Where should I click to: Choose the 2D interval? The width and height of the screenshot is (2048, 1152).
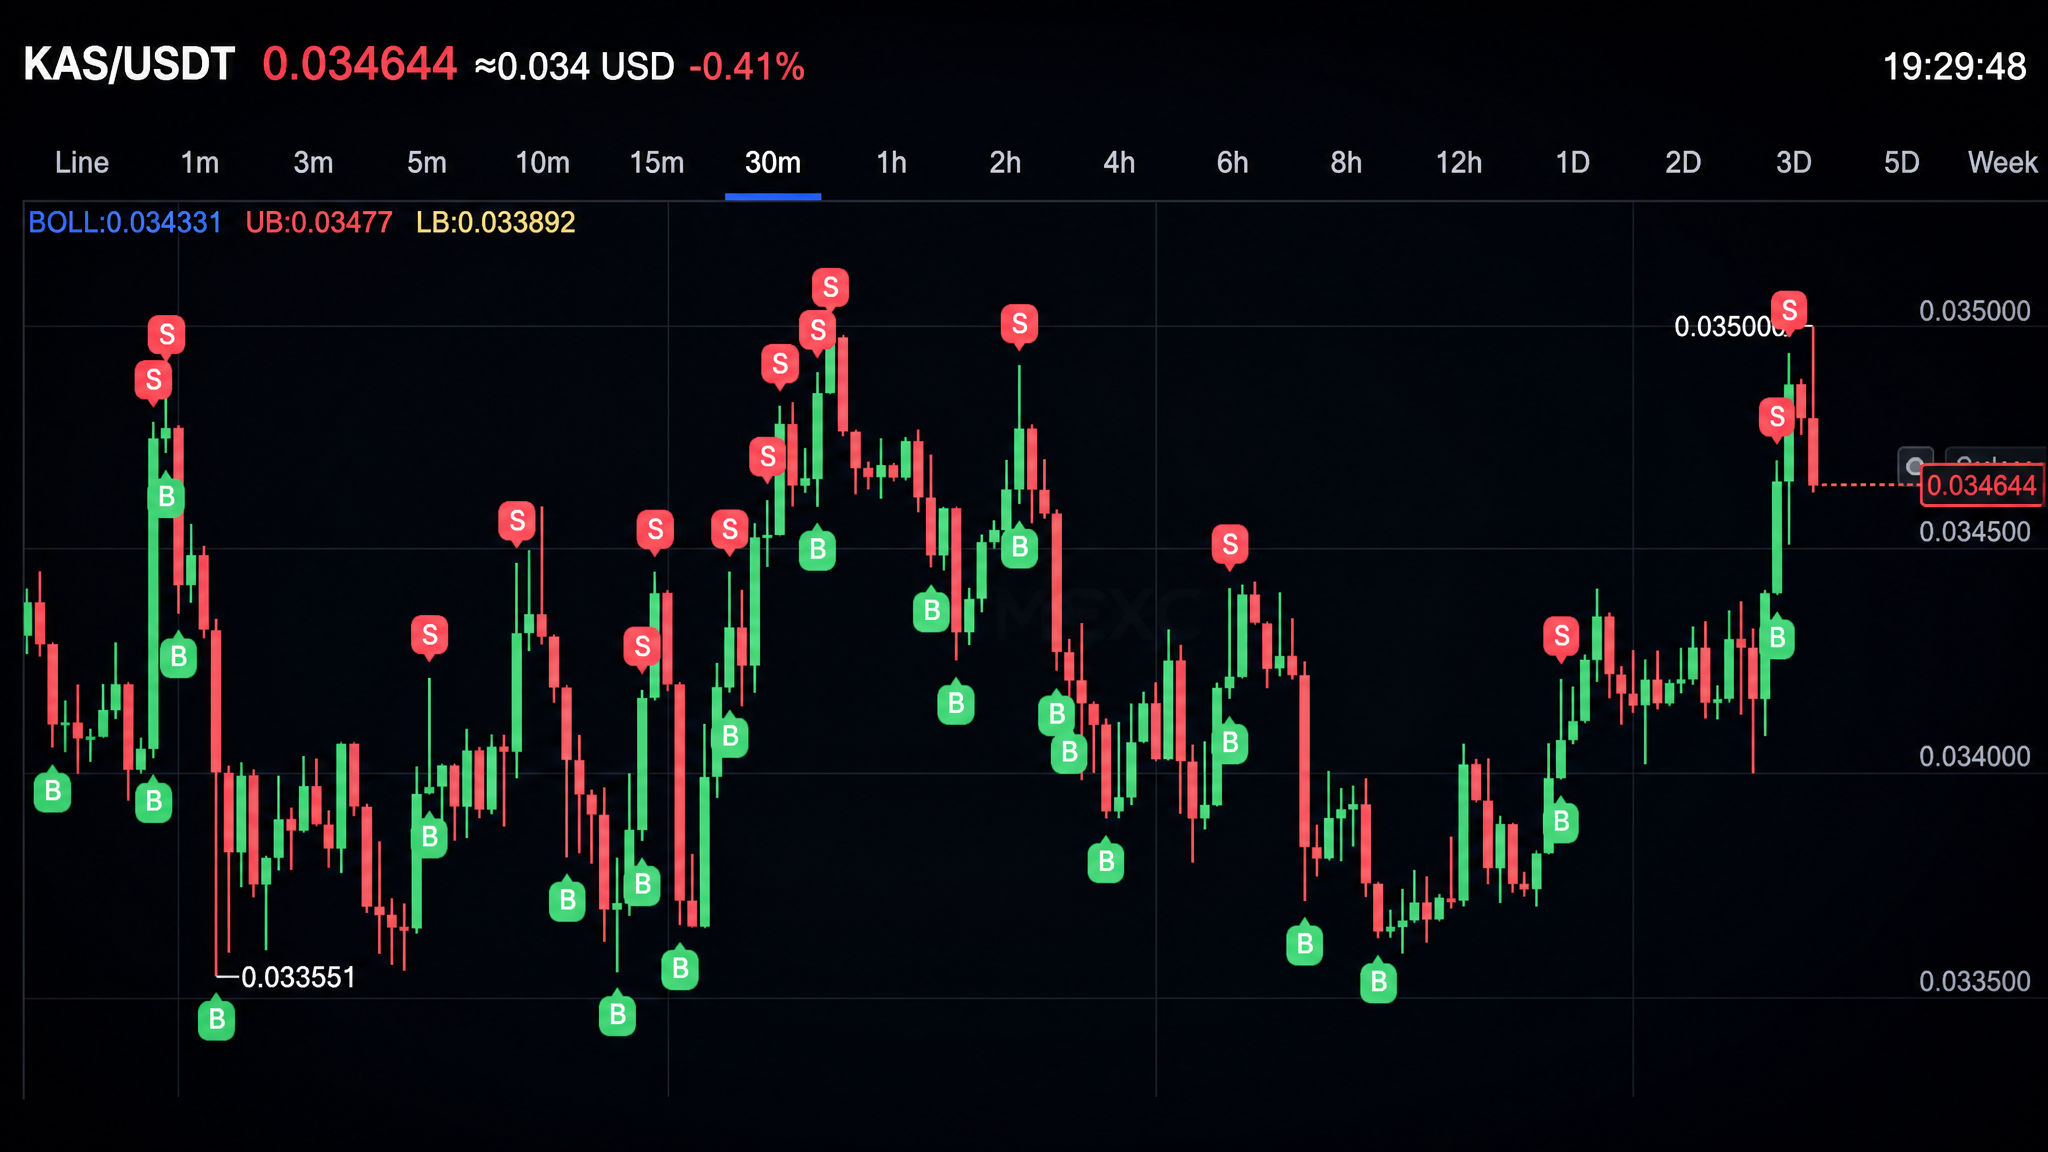(x=1683, y=162)
